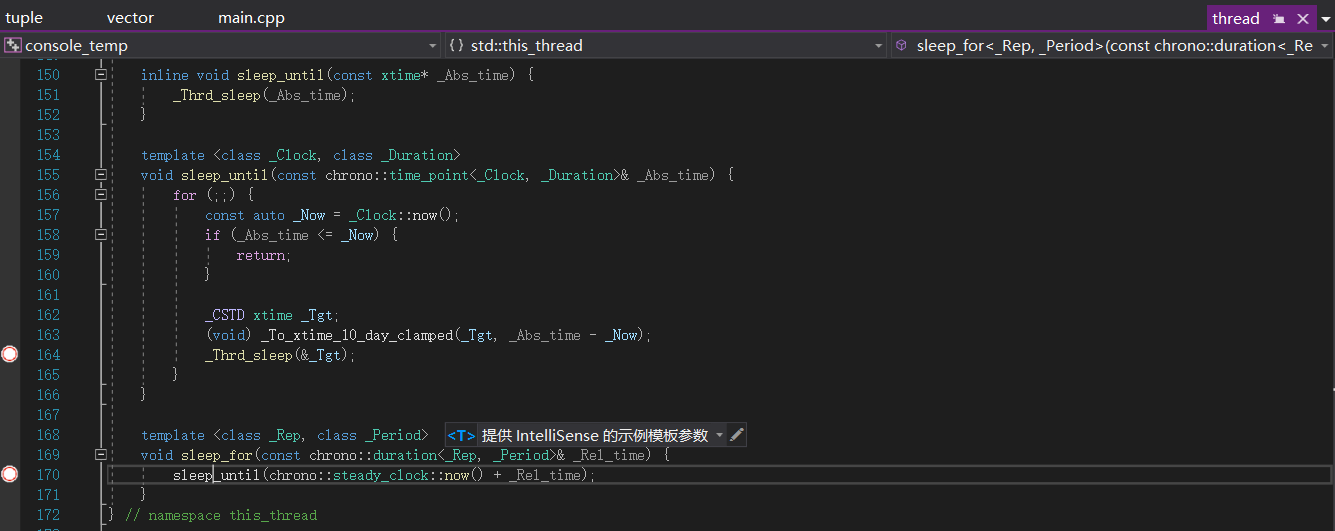Switch to the vector tab
This screenshot has height=531, width=1335.
coord(130,18)
